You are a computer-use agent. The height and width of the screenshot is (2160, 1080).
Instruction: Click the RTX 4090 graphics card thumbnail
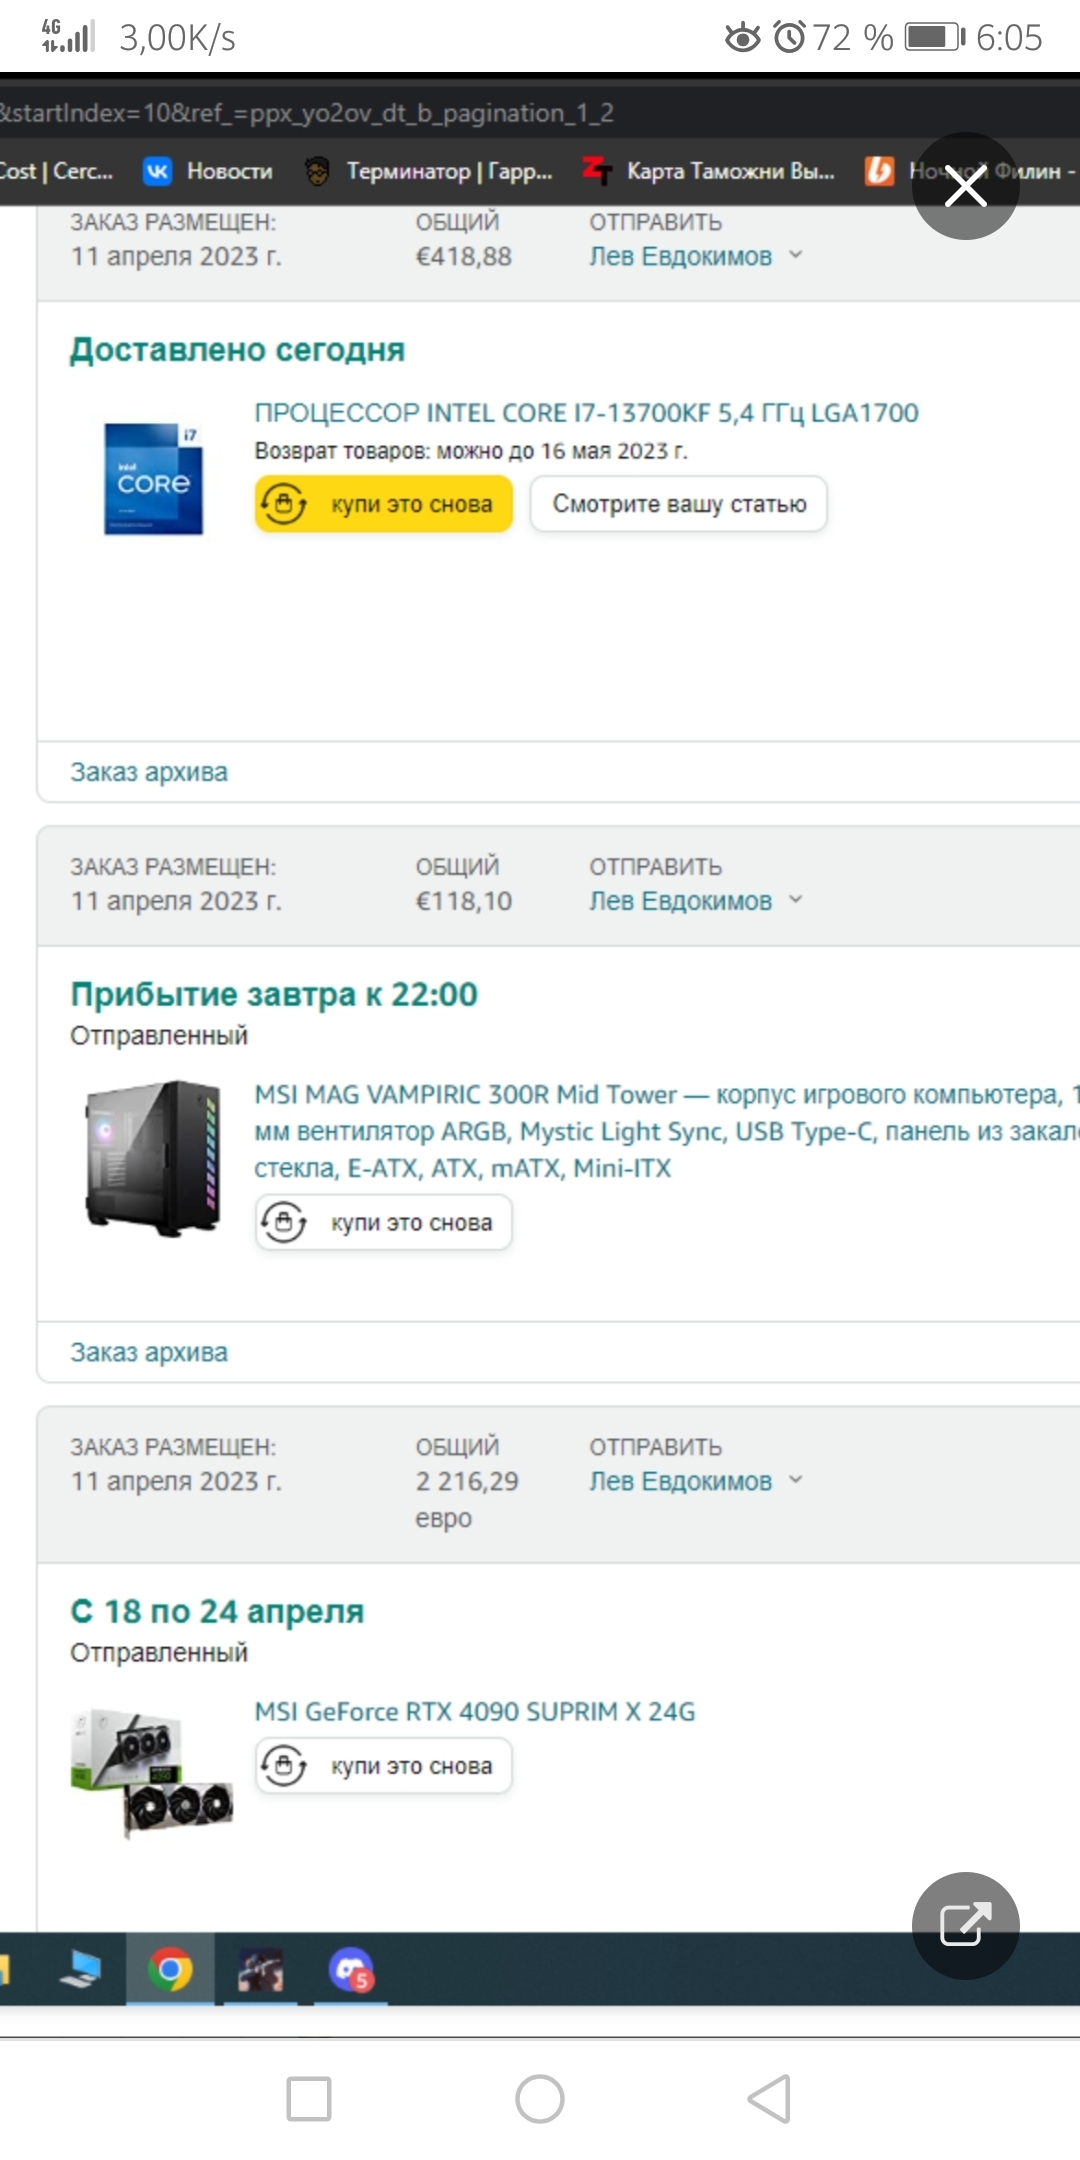pos(152,1773)
